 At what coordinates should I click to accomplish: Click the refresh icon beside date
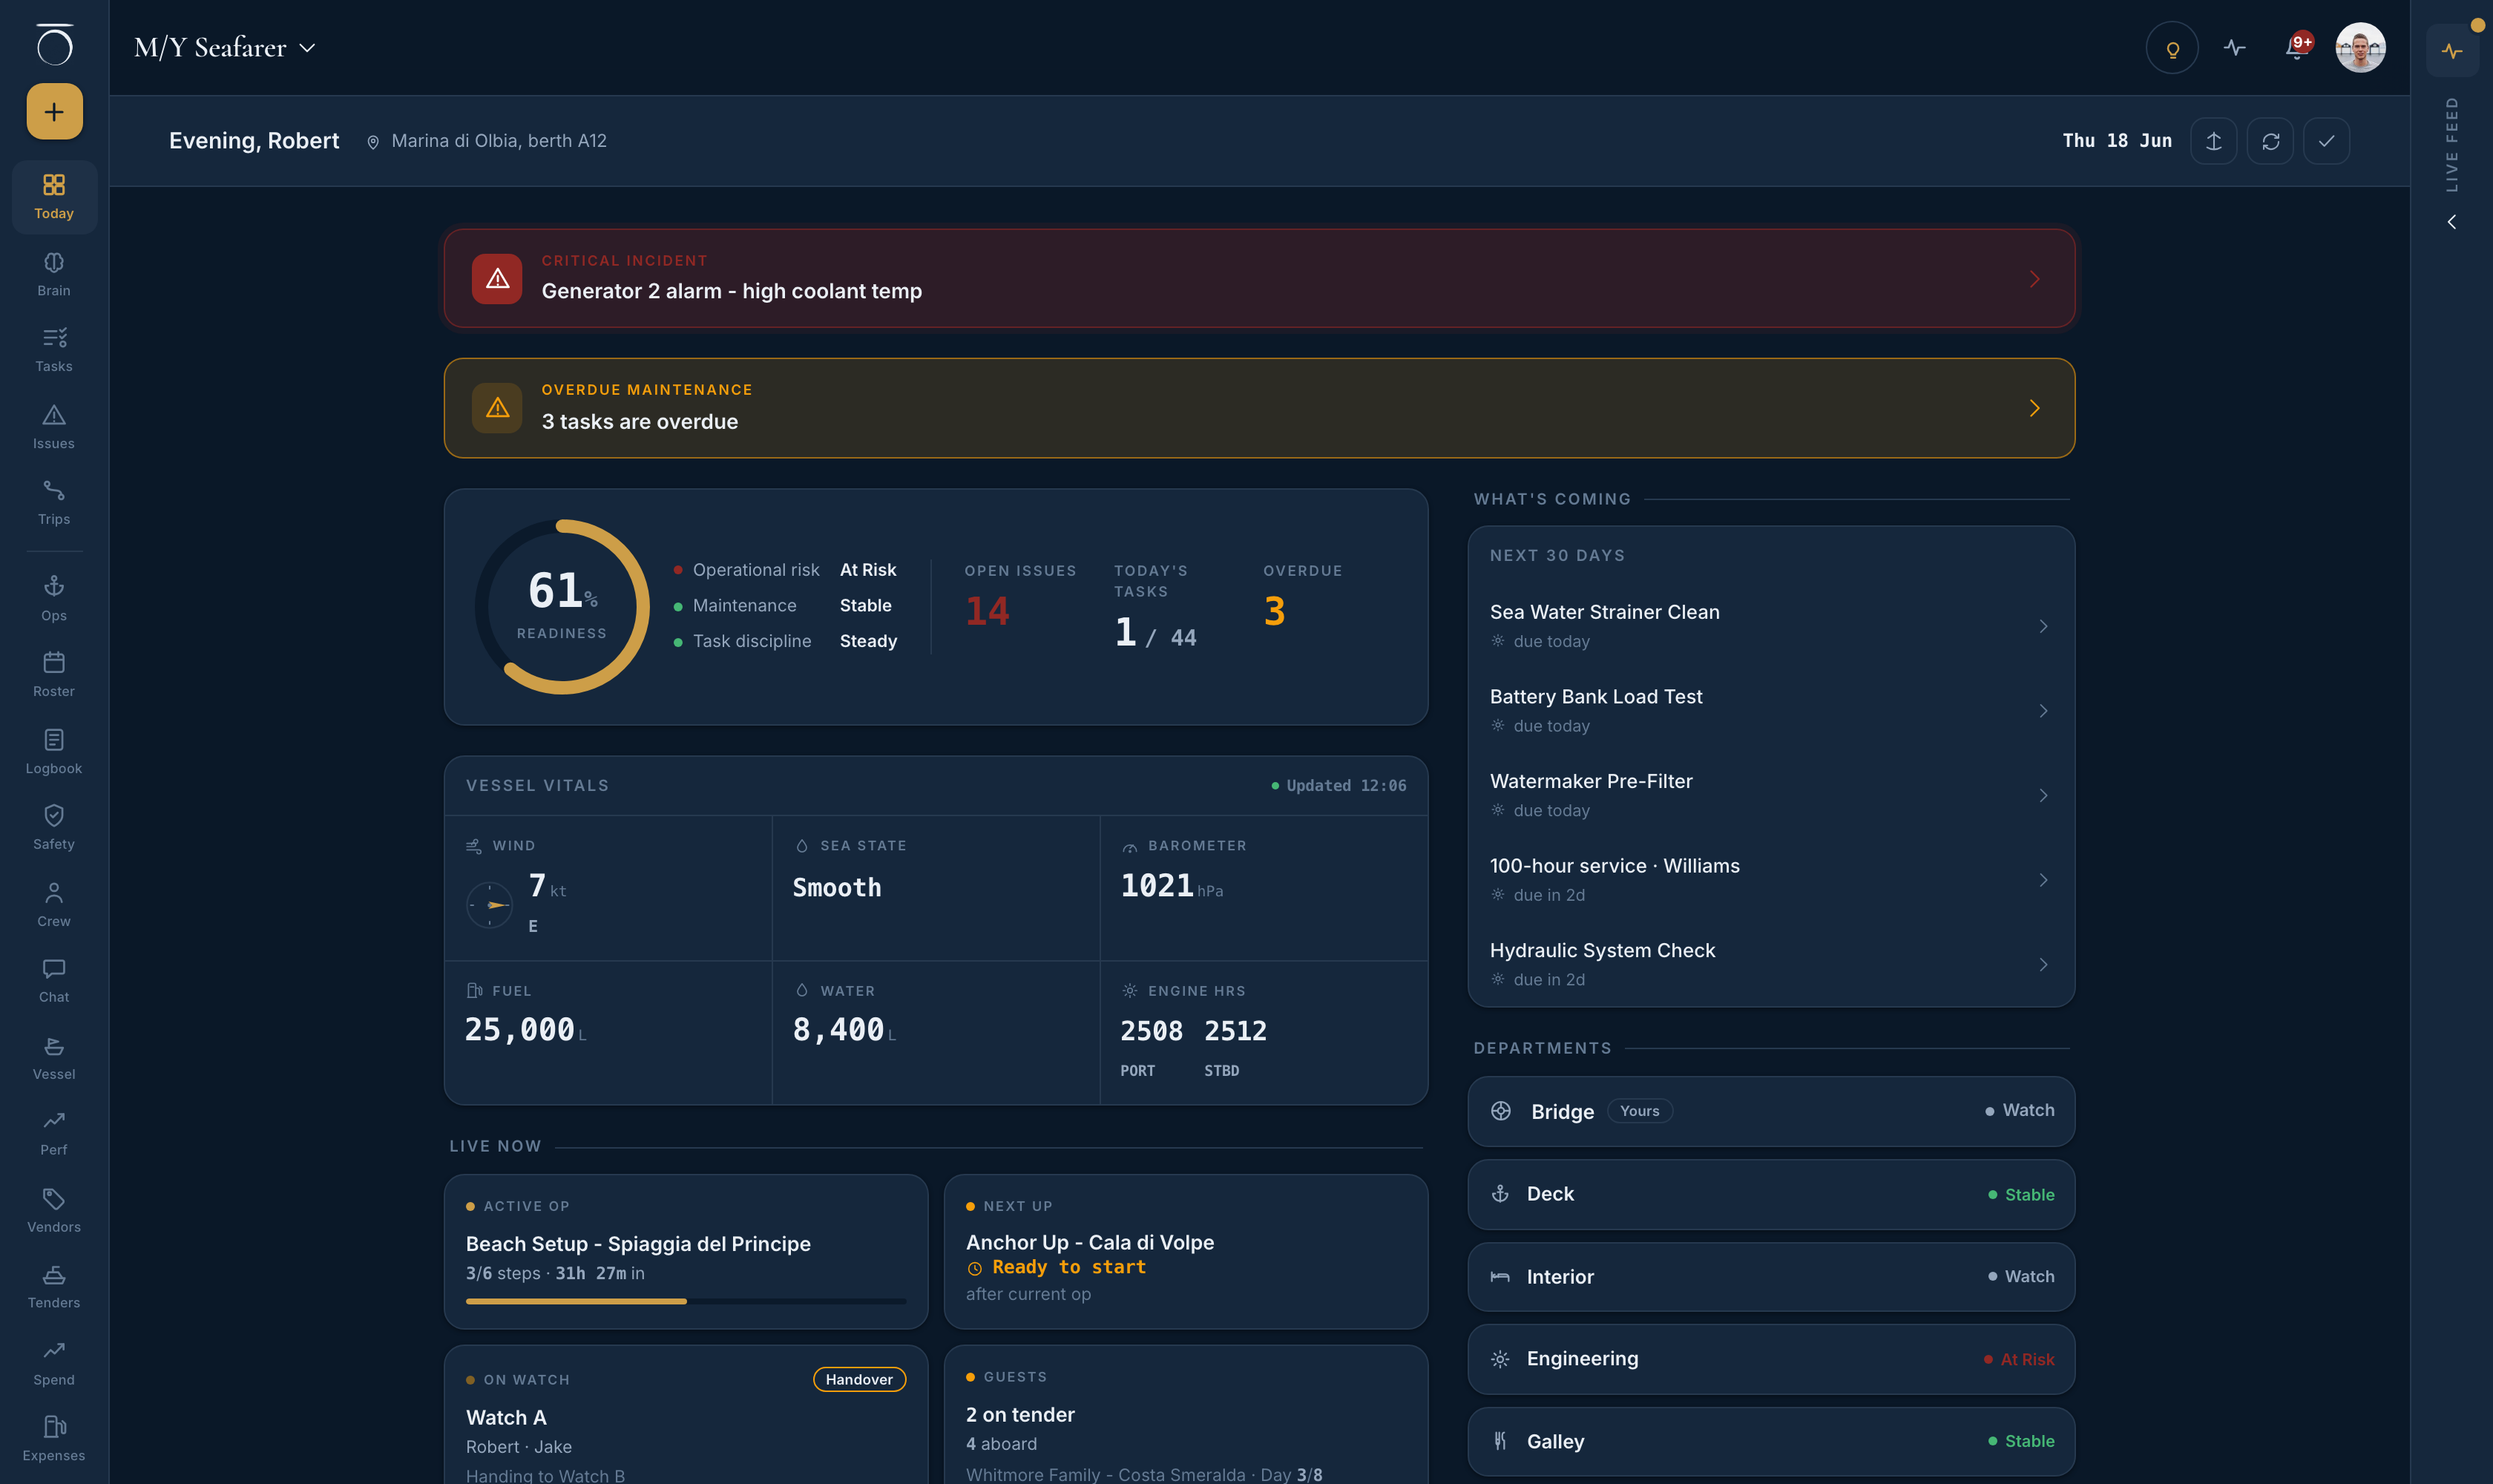point(2270,141)
